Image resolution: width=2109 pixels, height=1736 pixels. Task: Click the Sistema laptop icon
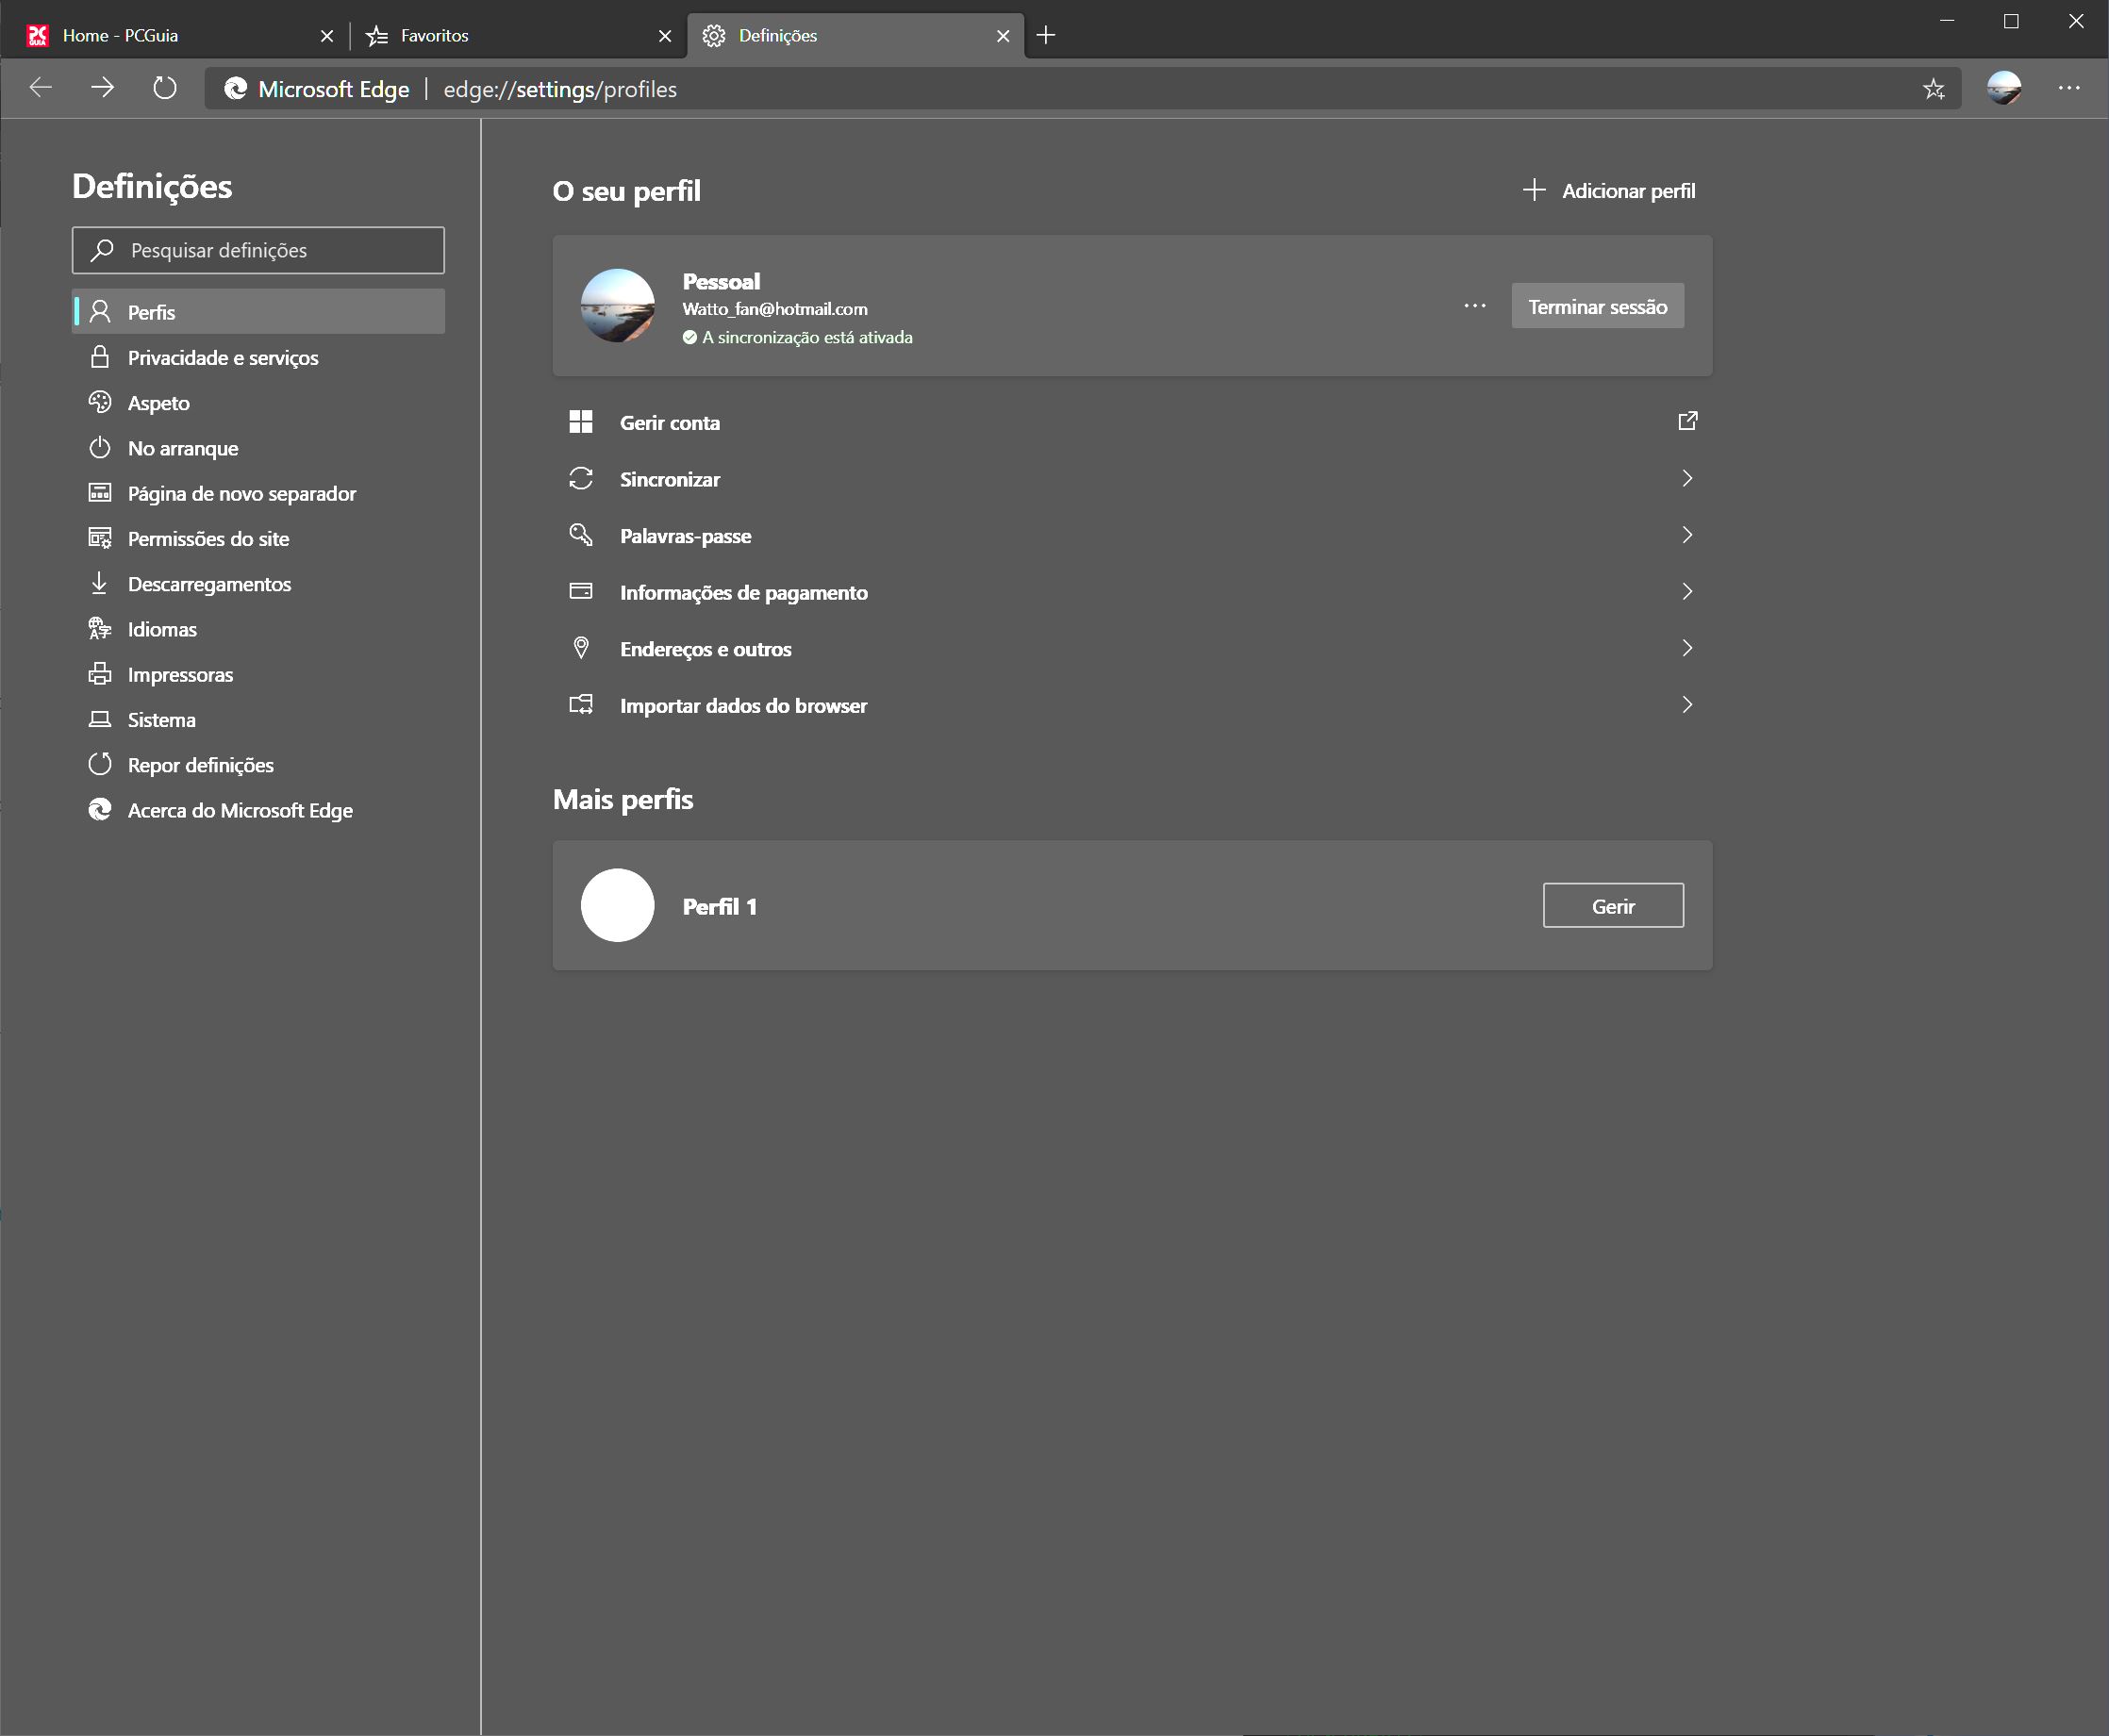point(99,719)
